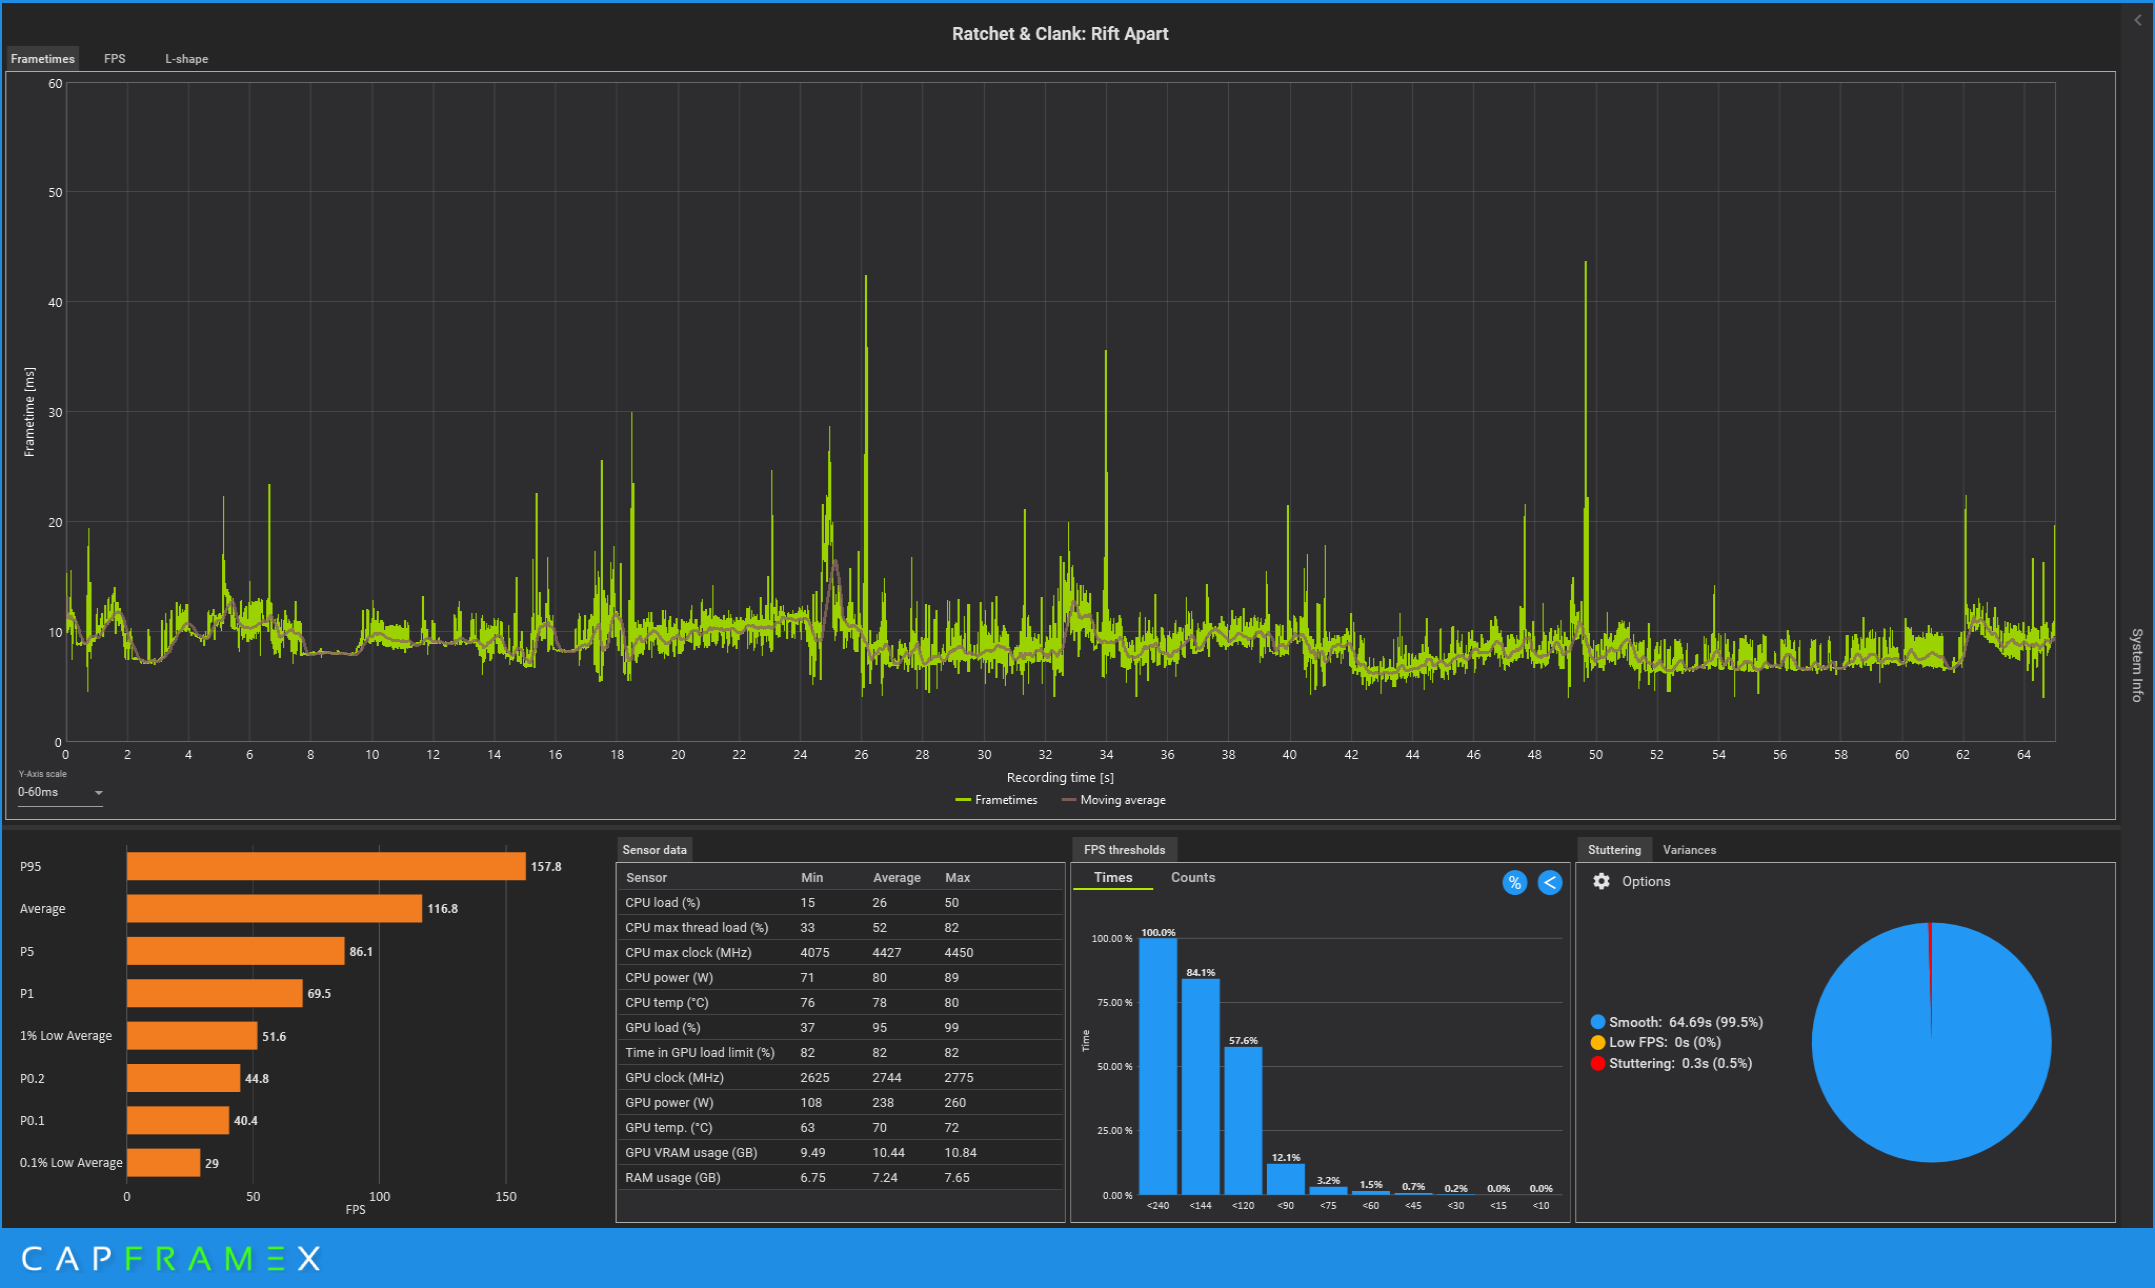Click the Smooth blue legend dot
Image resolution: width=2155 pixels, height=1288 pixels.
(1597, 1022)
